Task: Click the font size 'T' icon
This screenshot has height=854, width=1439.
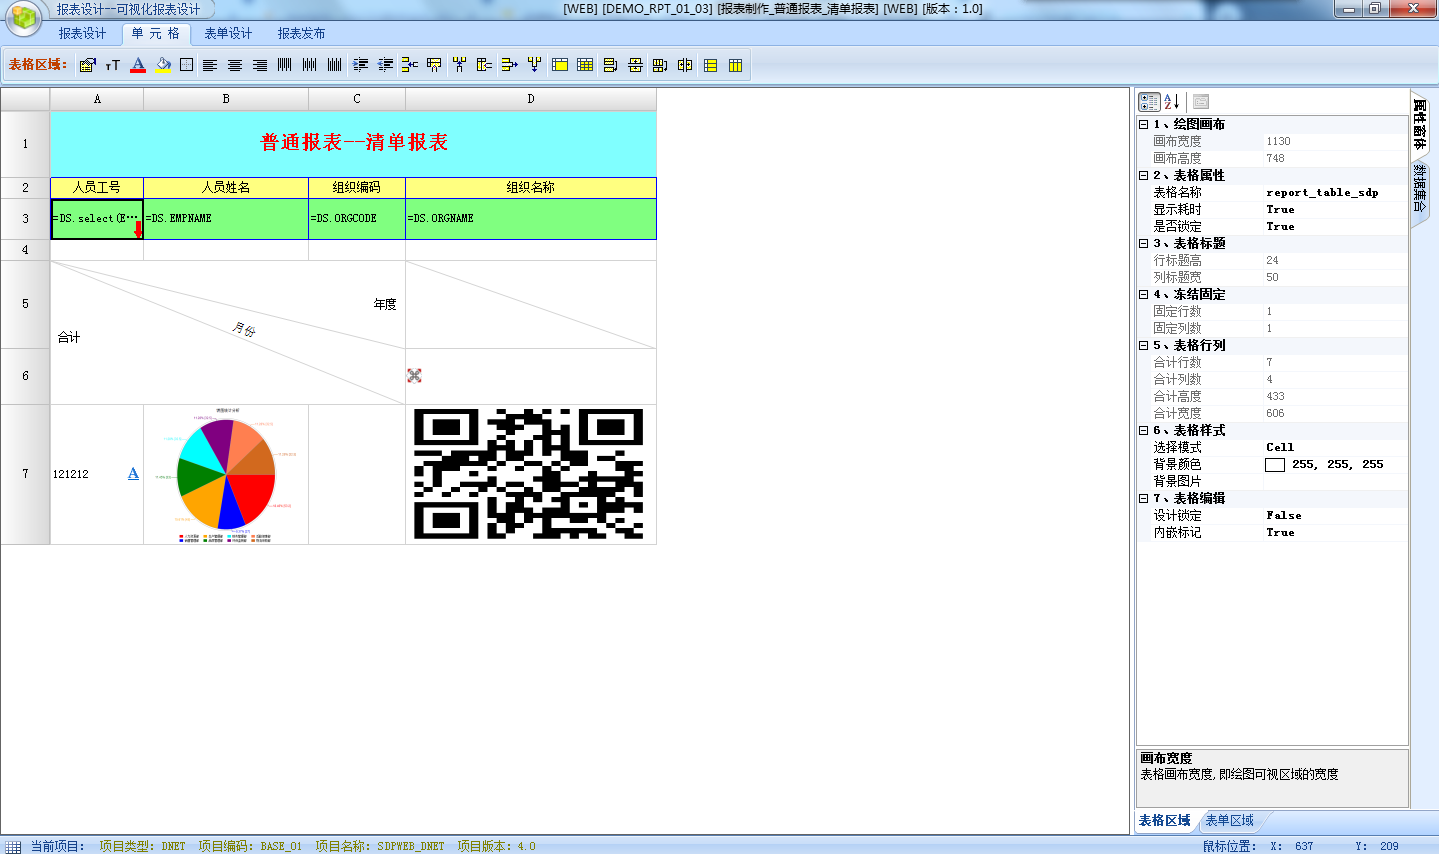Action: coord(113,65)
